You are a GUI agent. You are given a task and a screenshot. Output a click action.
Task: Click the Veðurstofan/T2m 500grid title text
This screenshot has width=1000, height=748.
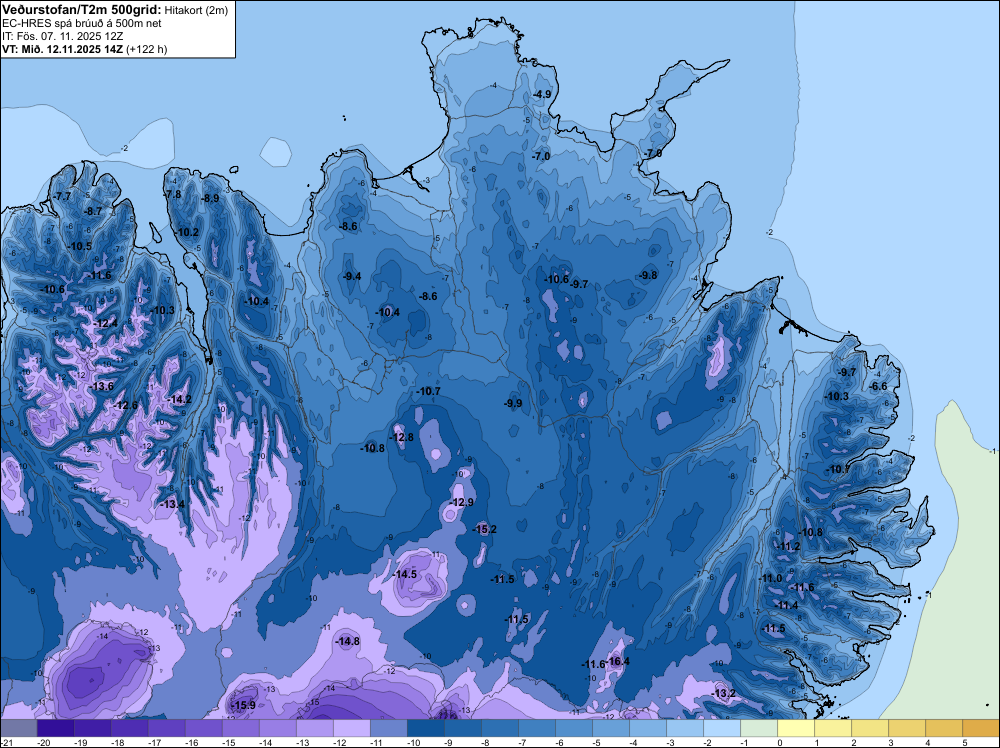(x=80, y=10)
